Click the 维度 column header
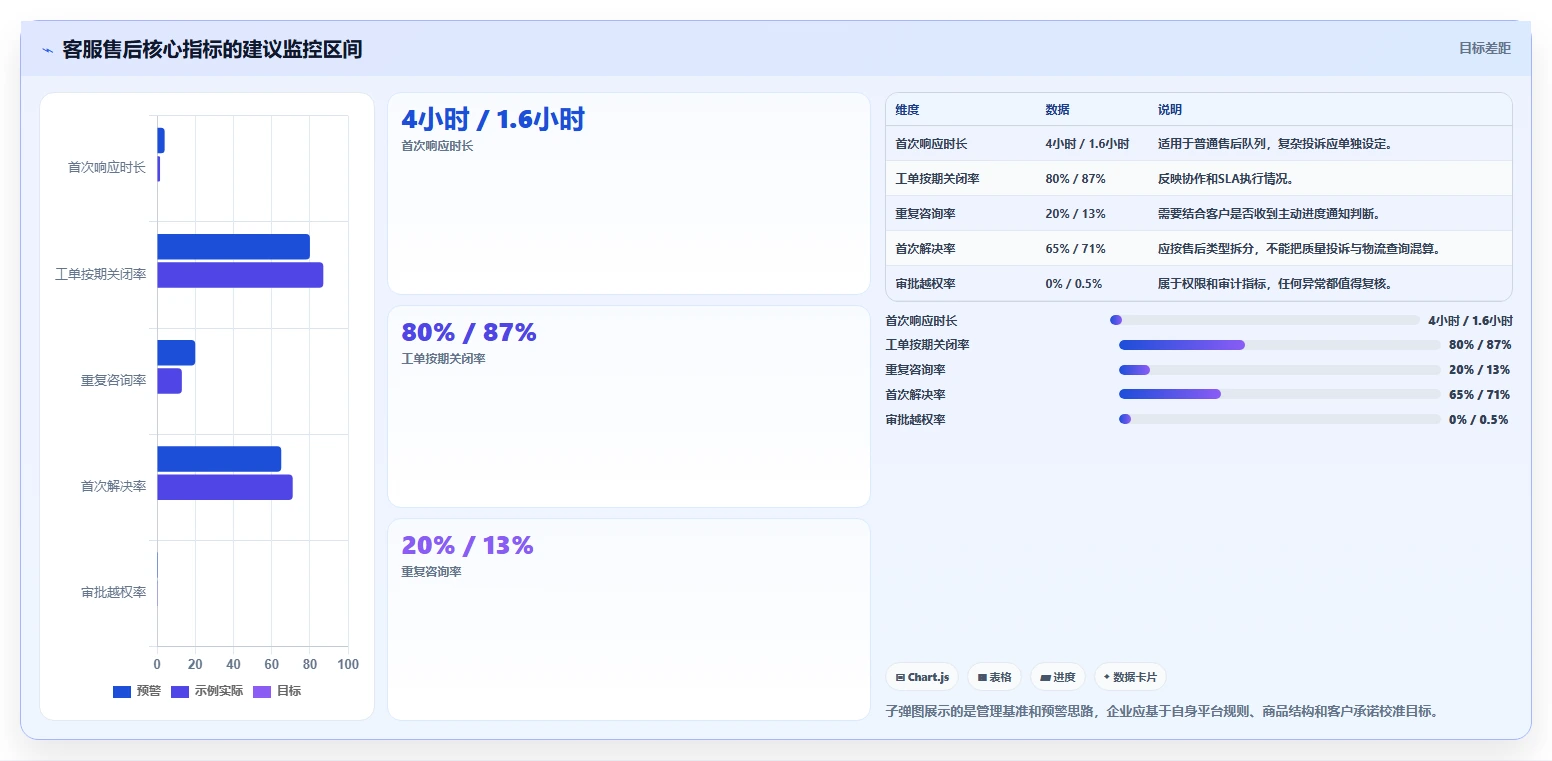 [907, 110]
